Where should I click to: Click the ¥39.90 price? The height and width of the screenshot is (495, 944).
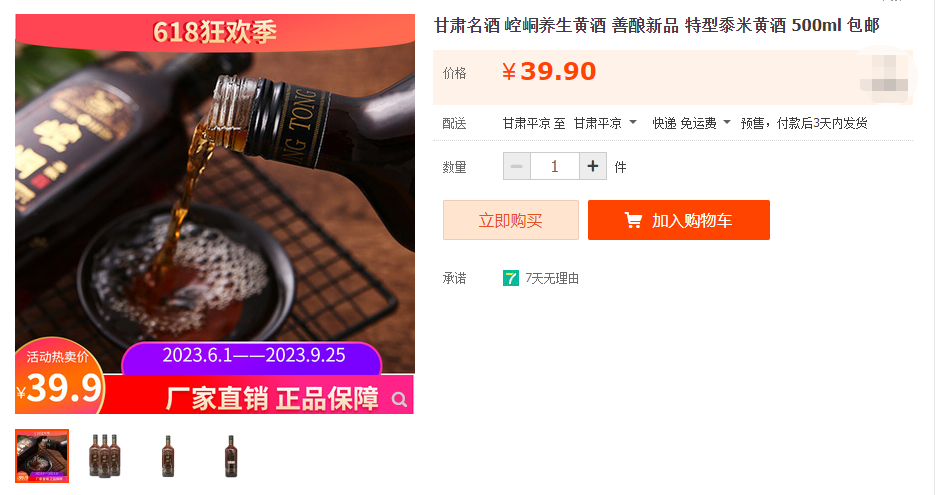pos(549,72)
